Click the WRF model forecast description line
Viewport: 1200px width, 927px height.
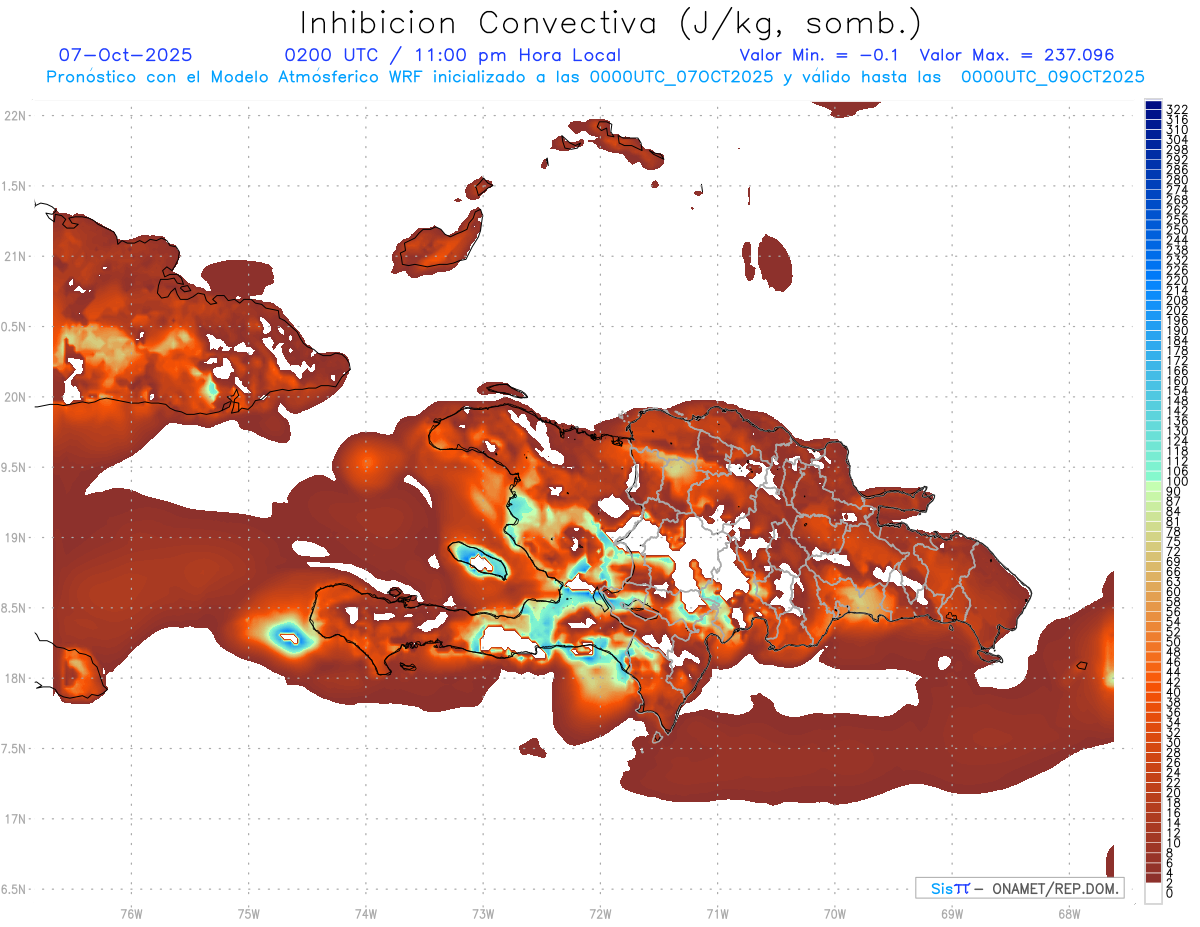595,77
